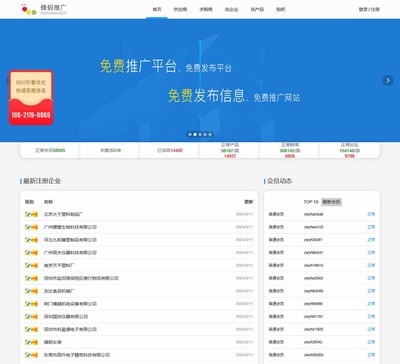Open the 荆门 机电设备有限公司 link
This screenshot has width=400, height=364.
tap(70, 304)
